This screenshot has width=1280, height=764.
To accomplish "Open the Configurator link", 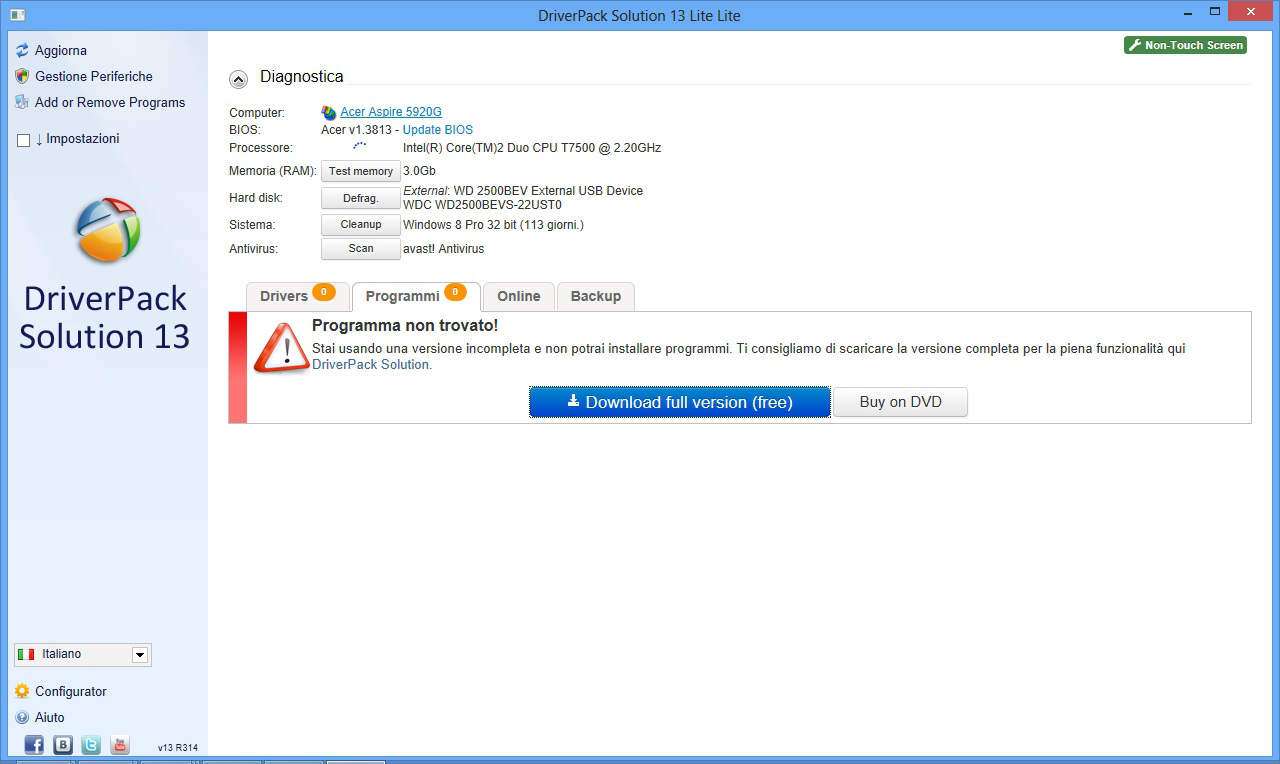I will tap(71, 691).
